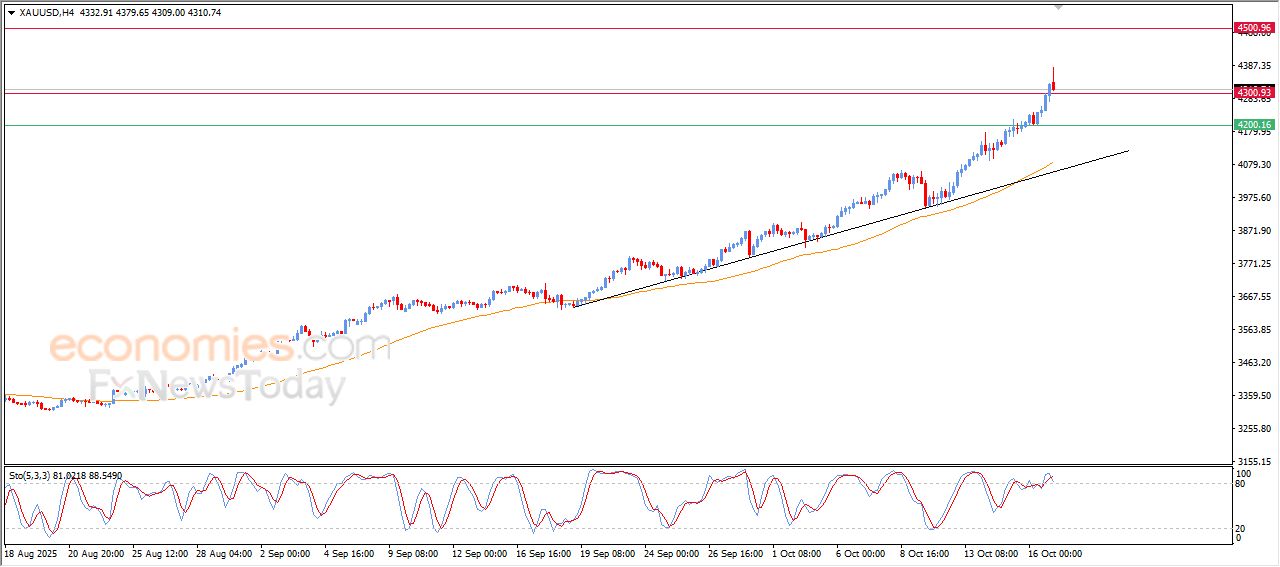Image resolution: width=1280 pixels, height=567 pixels.
Task: Click the stochastic 20 level axis label
Action: point(1243,528)
